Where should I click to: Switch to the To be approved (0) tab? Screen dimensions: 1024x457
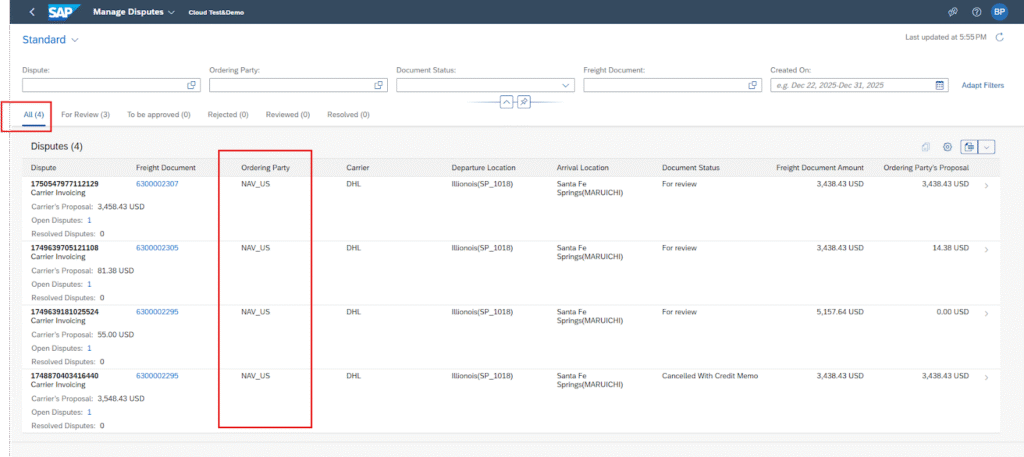[159, 114]
